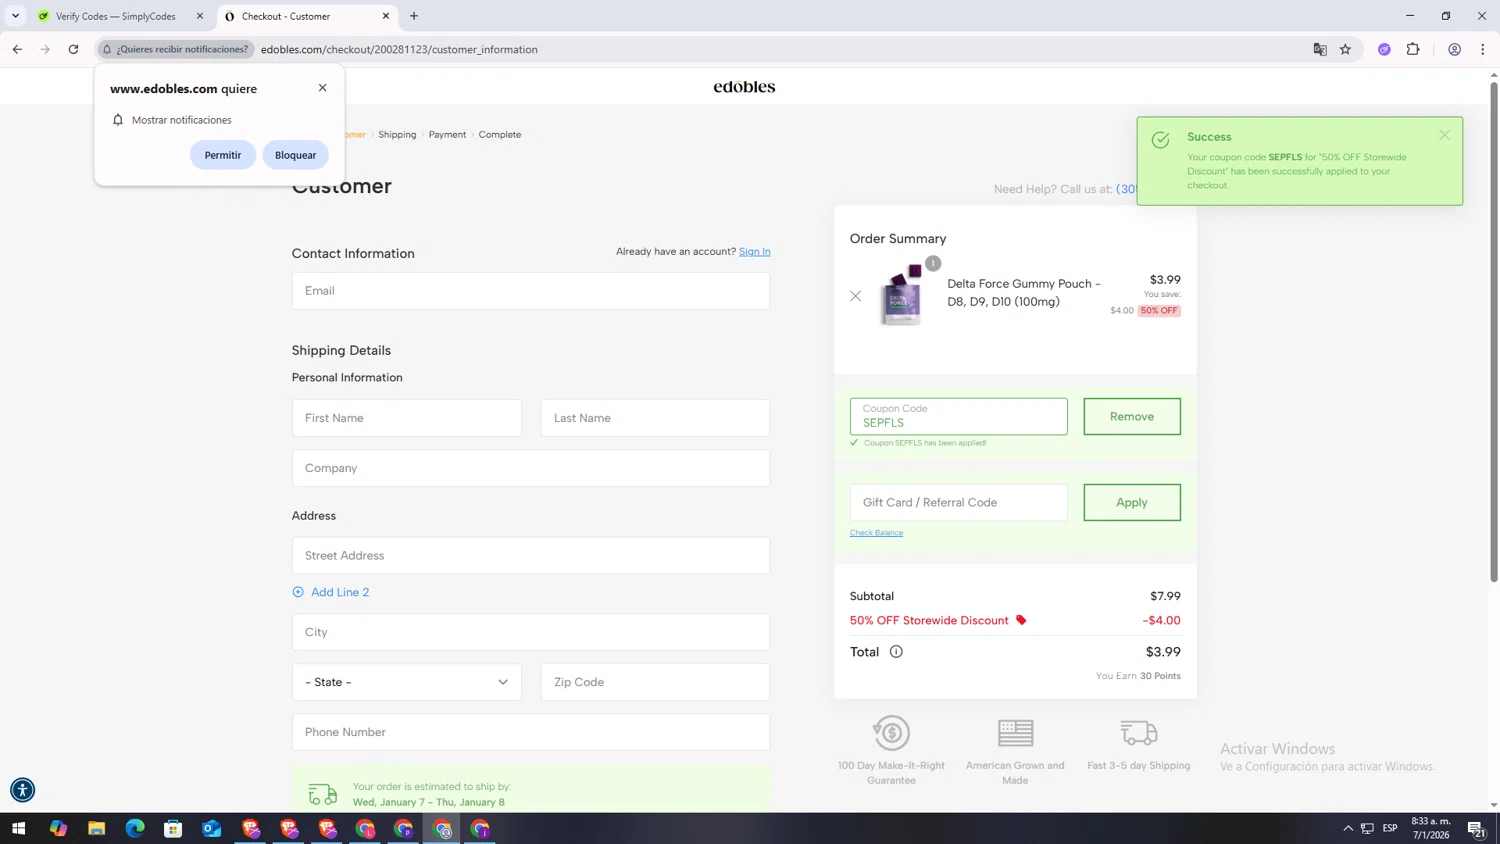
Task: Click the estimated shipping truck icon
Action: [322, 794]
